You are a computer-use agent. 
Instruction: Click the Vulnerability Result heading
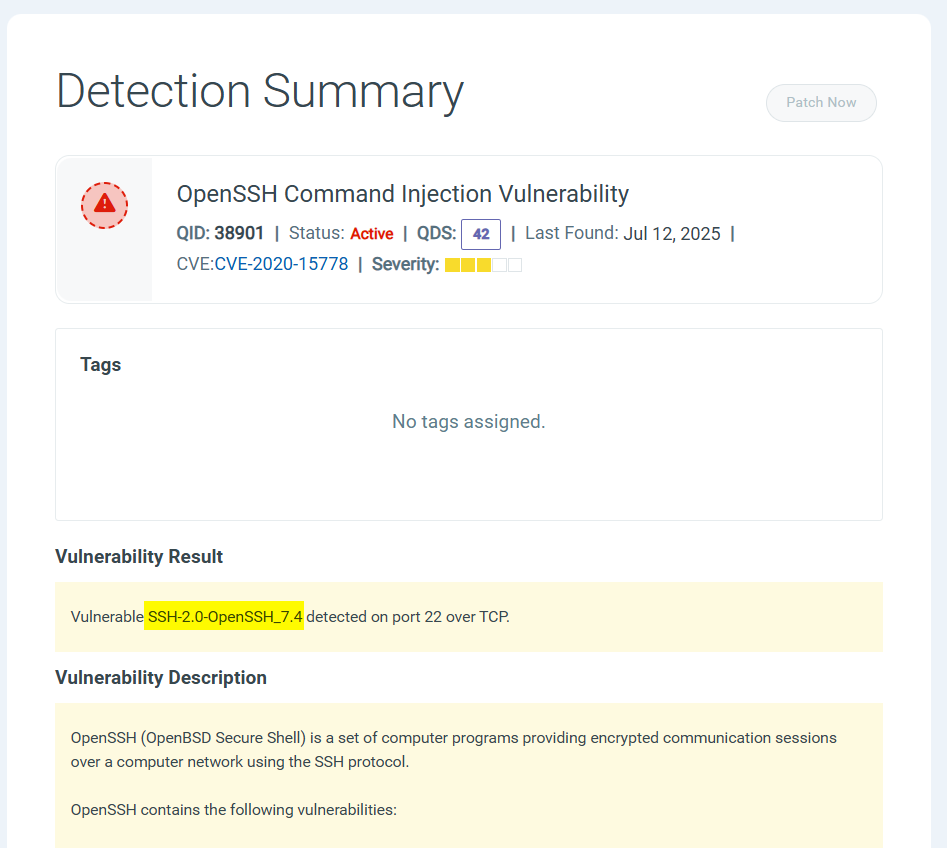(x=139, y=557)
